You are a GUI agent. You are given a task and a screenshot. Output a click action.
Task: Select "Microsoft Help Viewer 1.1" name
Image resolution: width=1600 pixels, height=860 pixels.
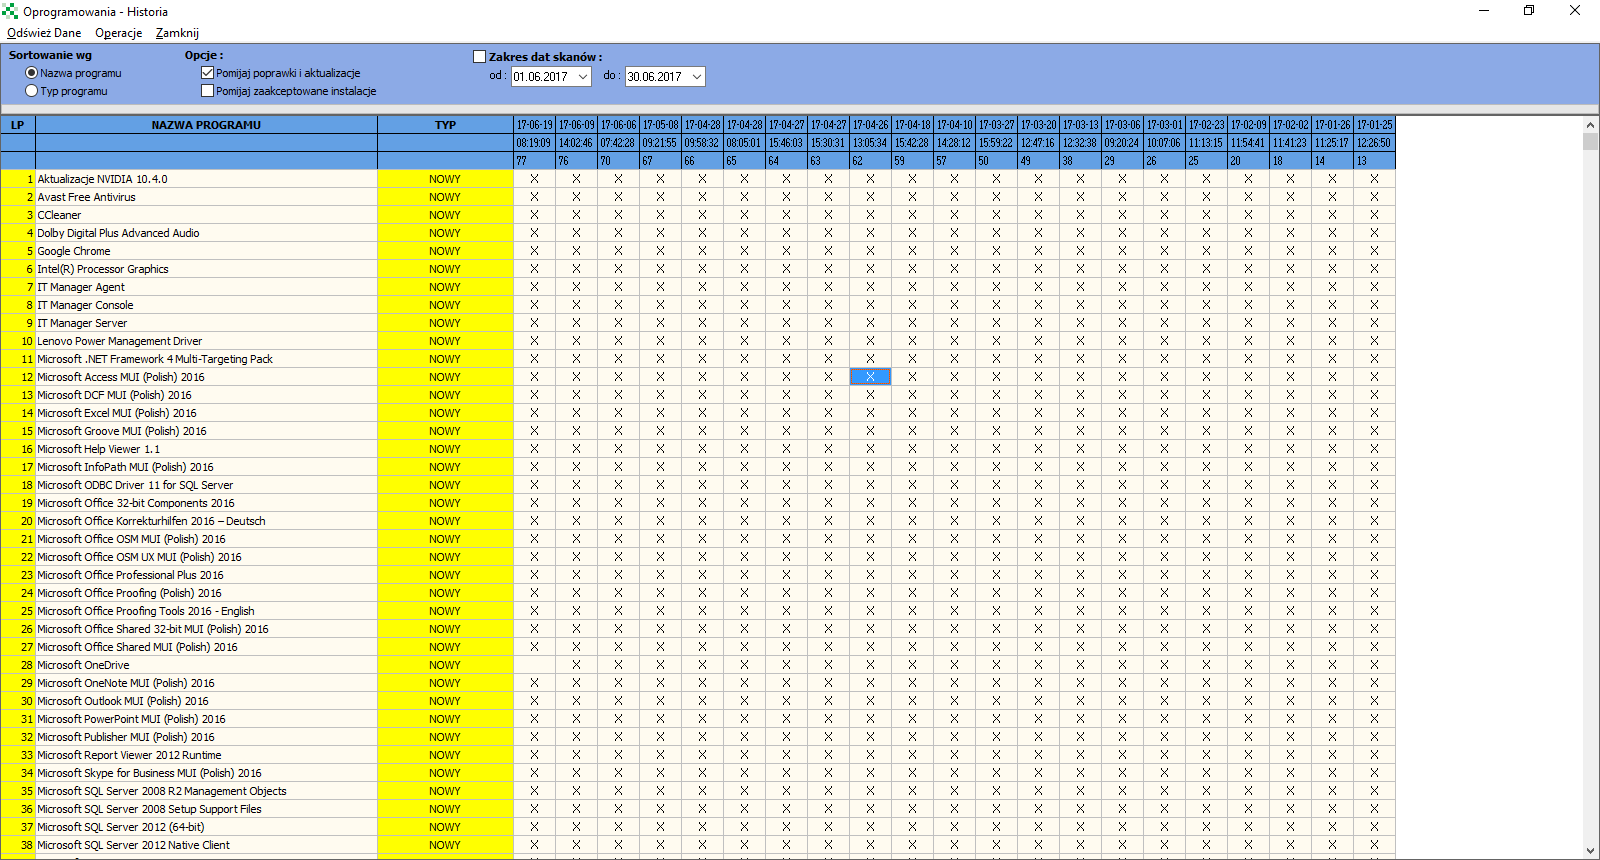tap(98, 449)
